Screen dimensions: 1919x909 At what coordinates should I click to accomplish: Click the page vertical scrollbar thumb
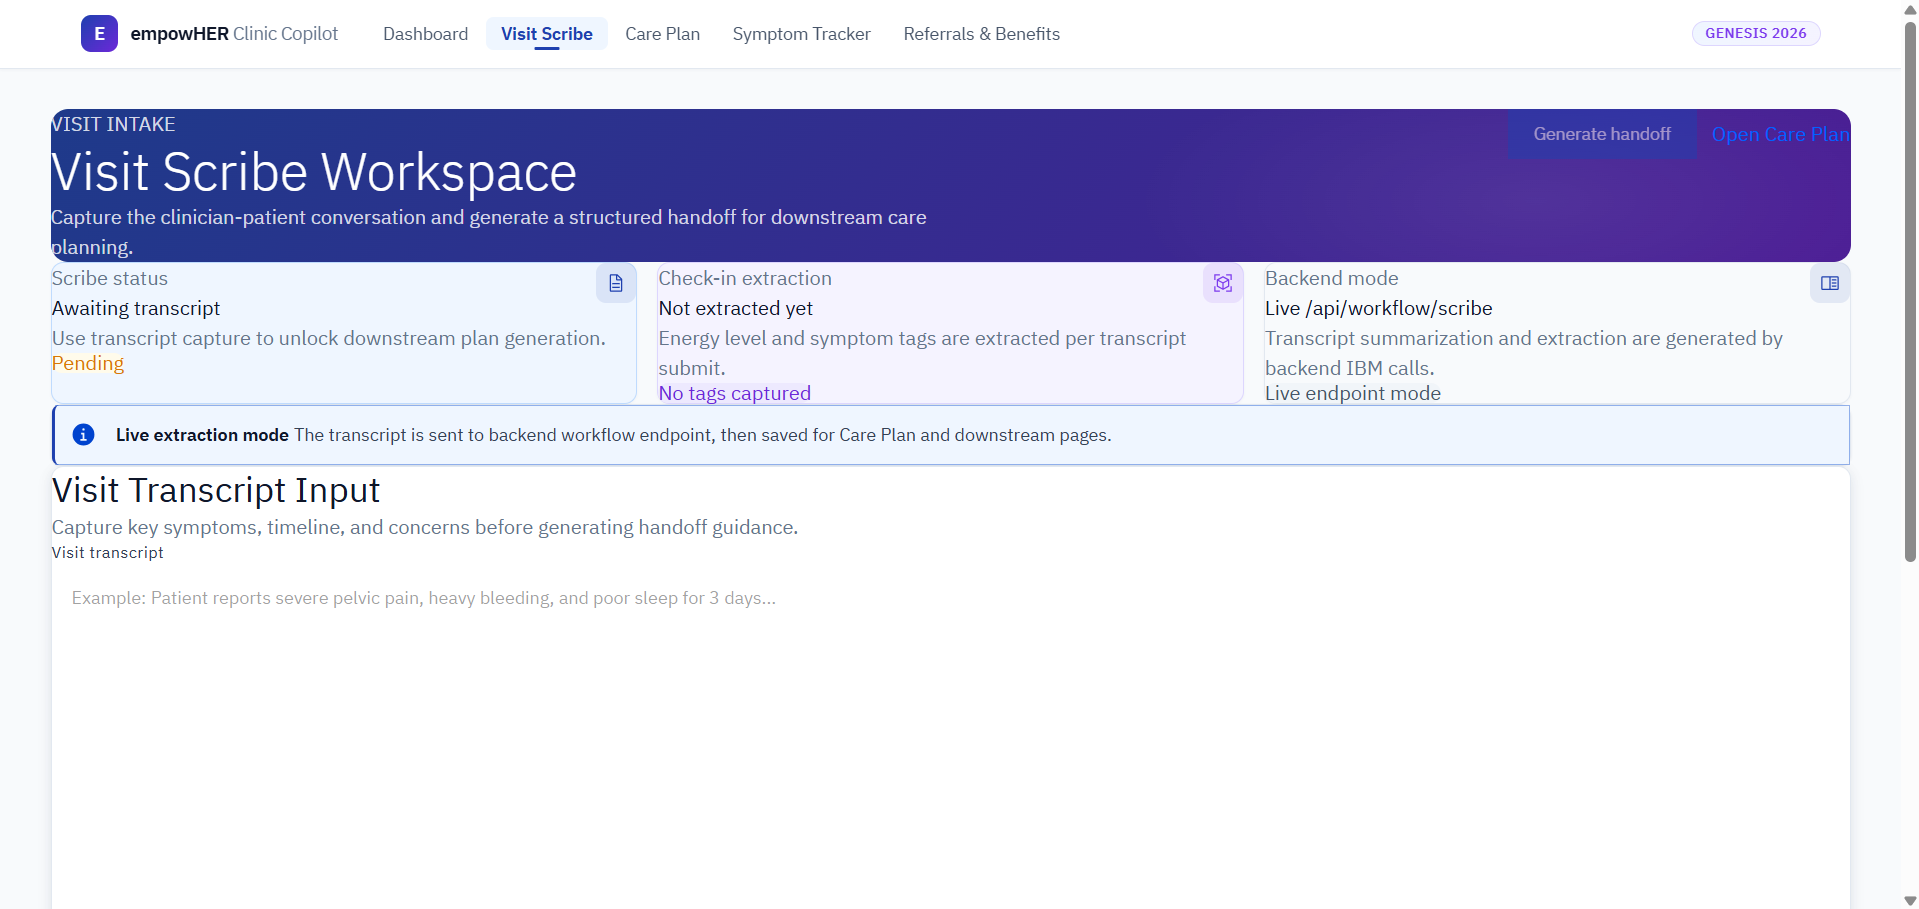click(x=1910, y=290)
